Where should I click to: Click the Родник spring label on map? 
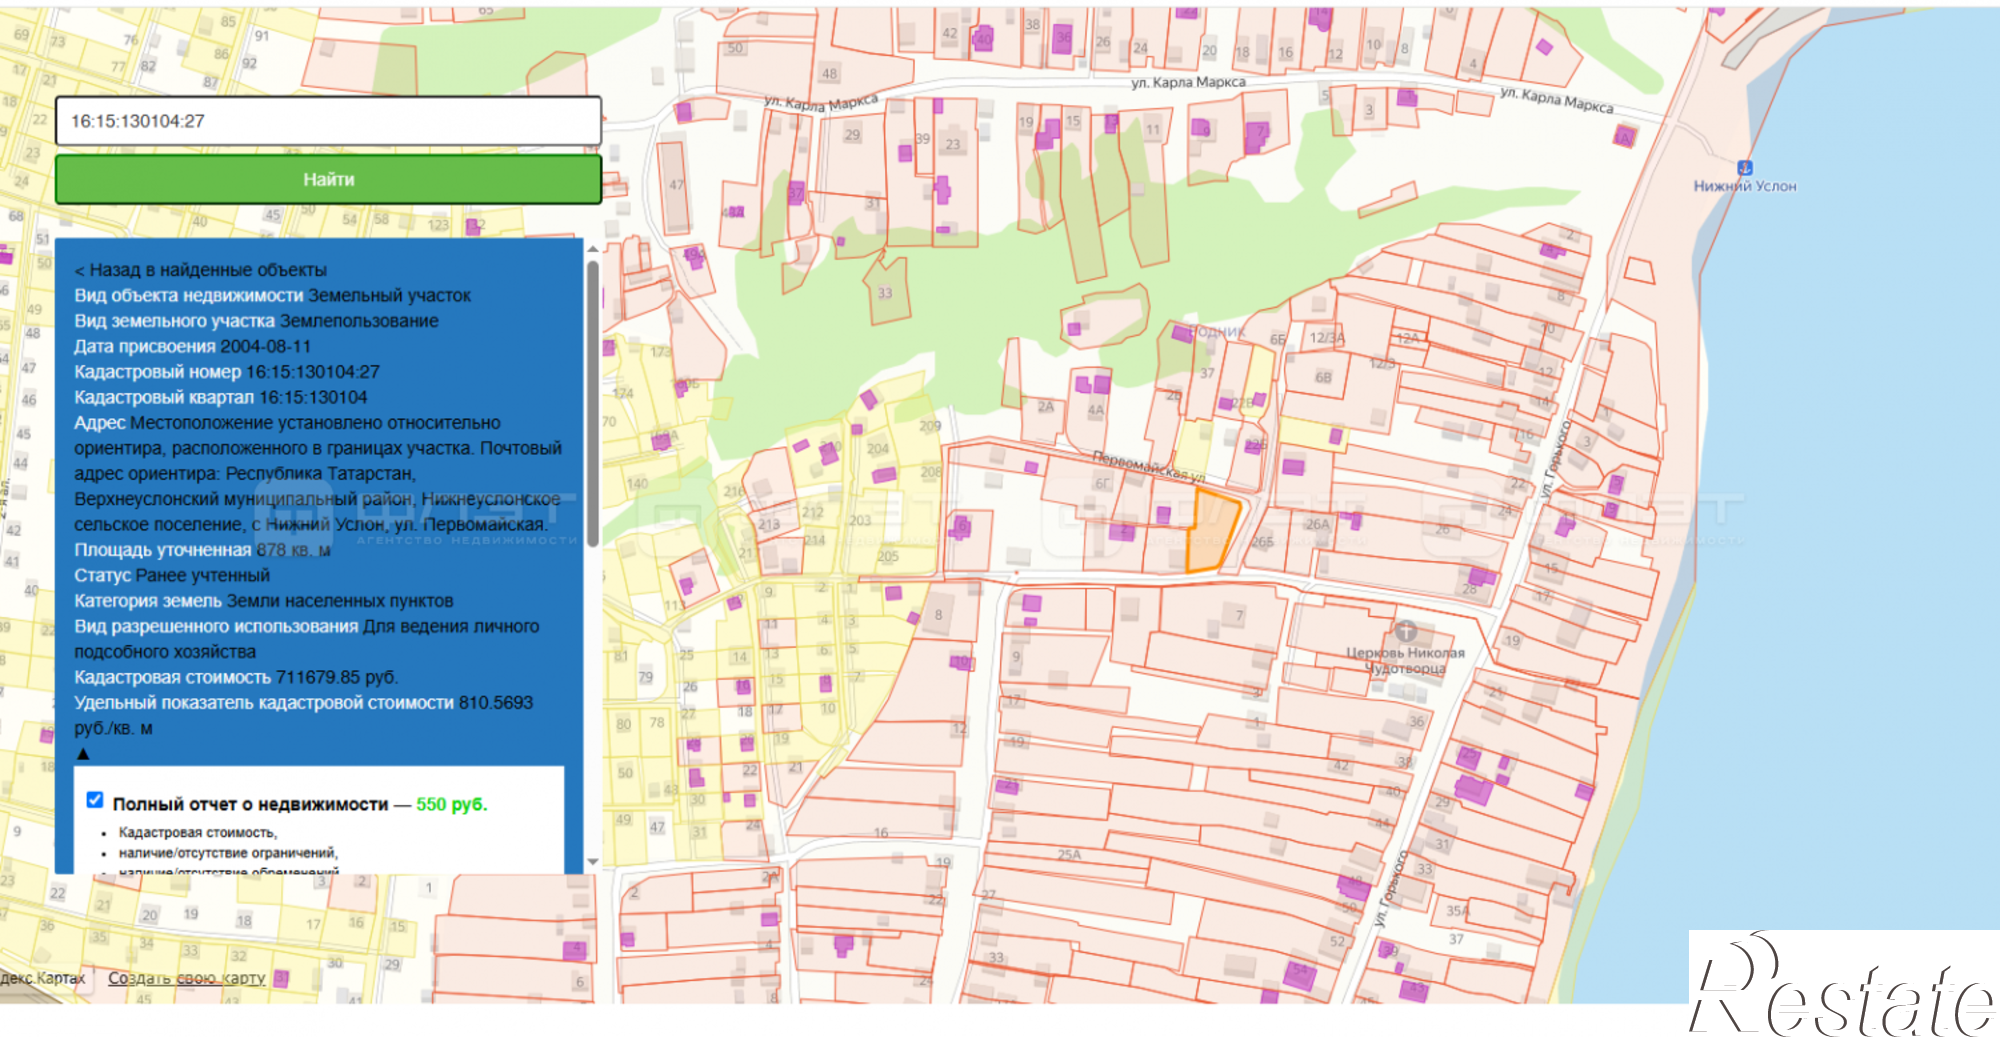click(1217, 331)
